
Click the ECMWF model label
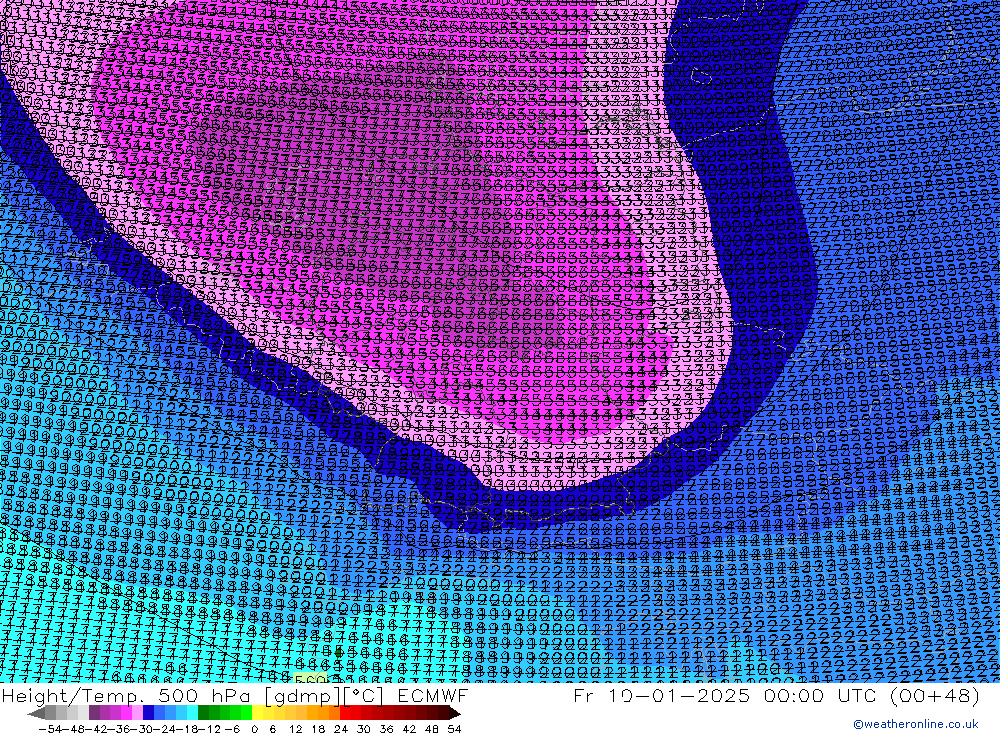[432, 695]
